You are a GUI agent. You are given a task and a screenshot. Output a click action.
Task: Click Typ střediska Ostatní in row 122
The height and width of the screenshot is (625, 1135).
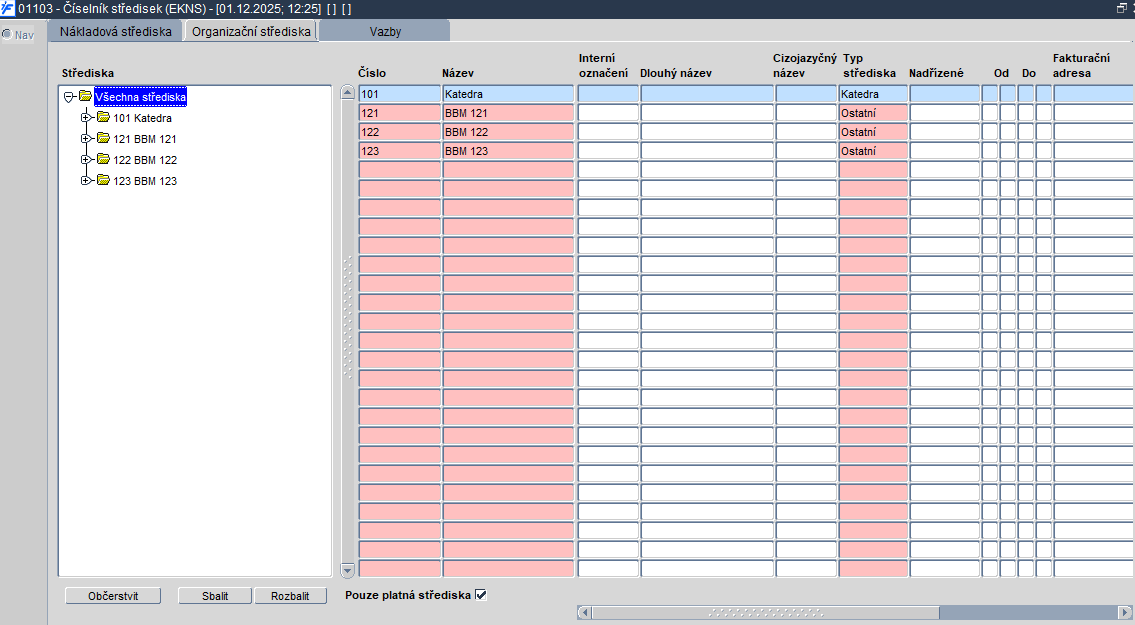tap(873, 131)
